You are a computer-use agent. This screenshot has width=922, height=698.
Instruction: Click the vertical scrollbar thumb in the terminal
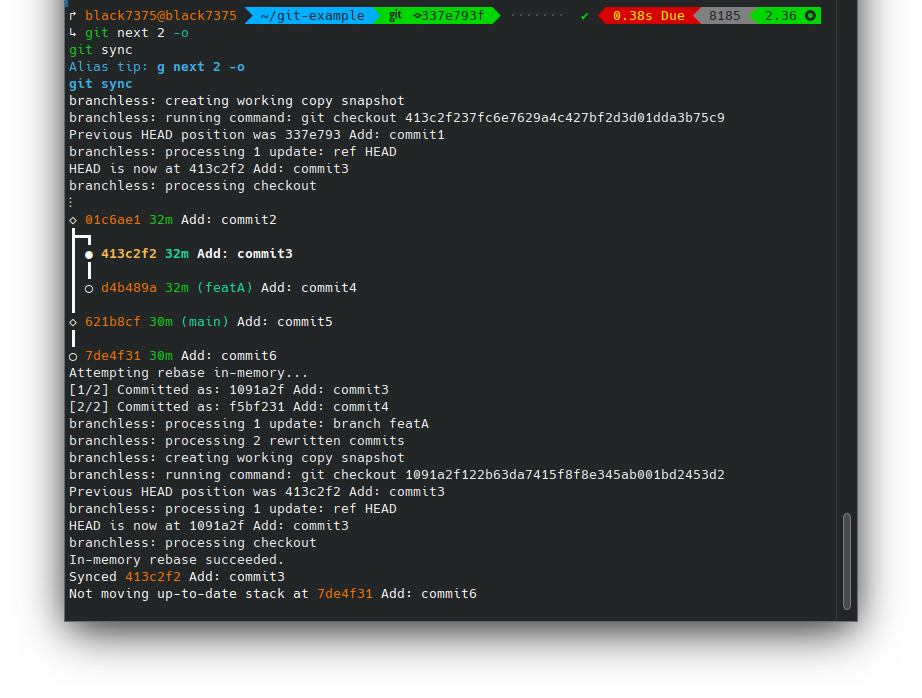(x=847, y=562)
